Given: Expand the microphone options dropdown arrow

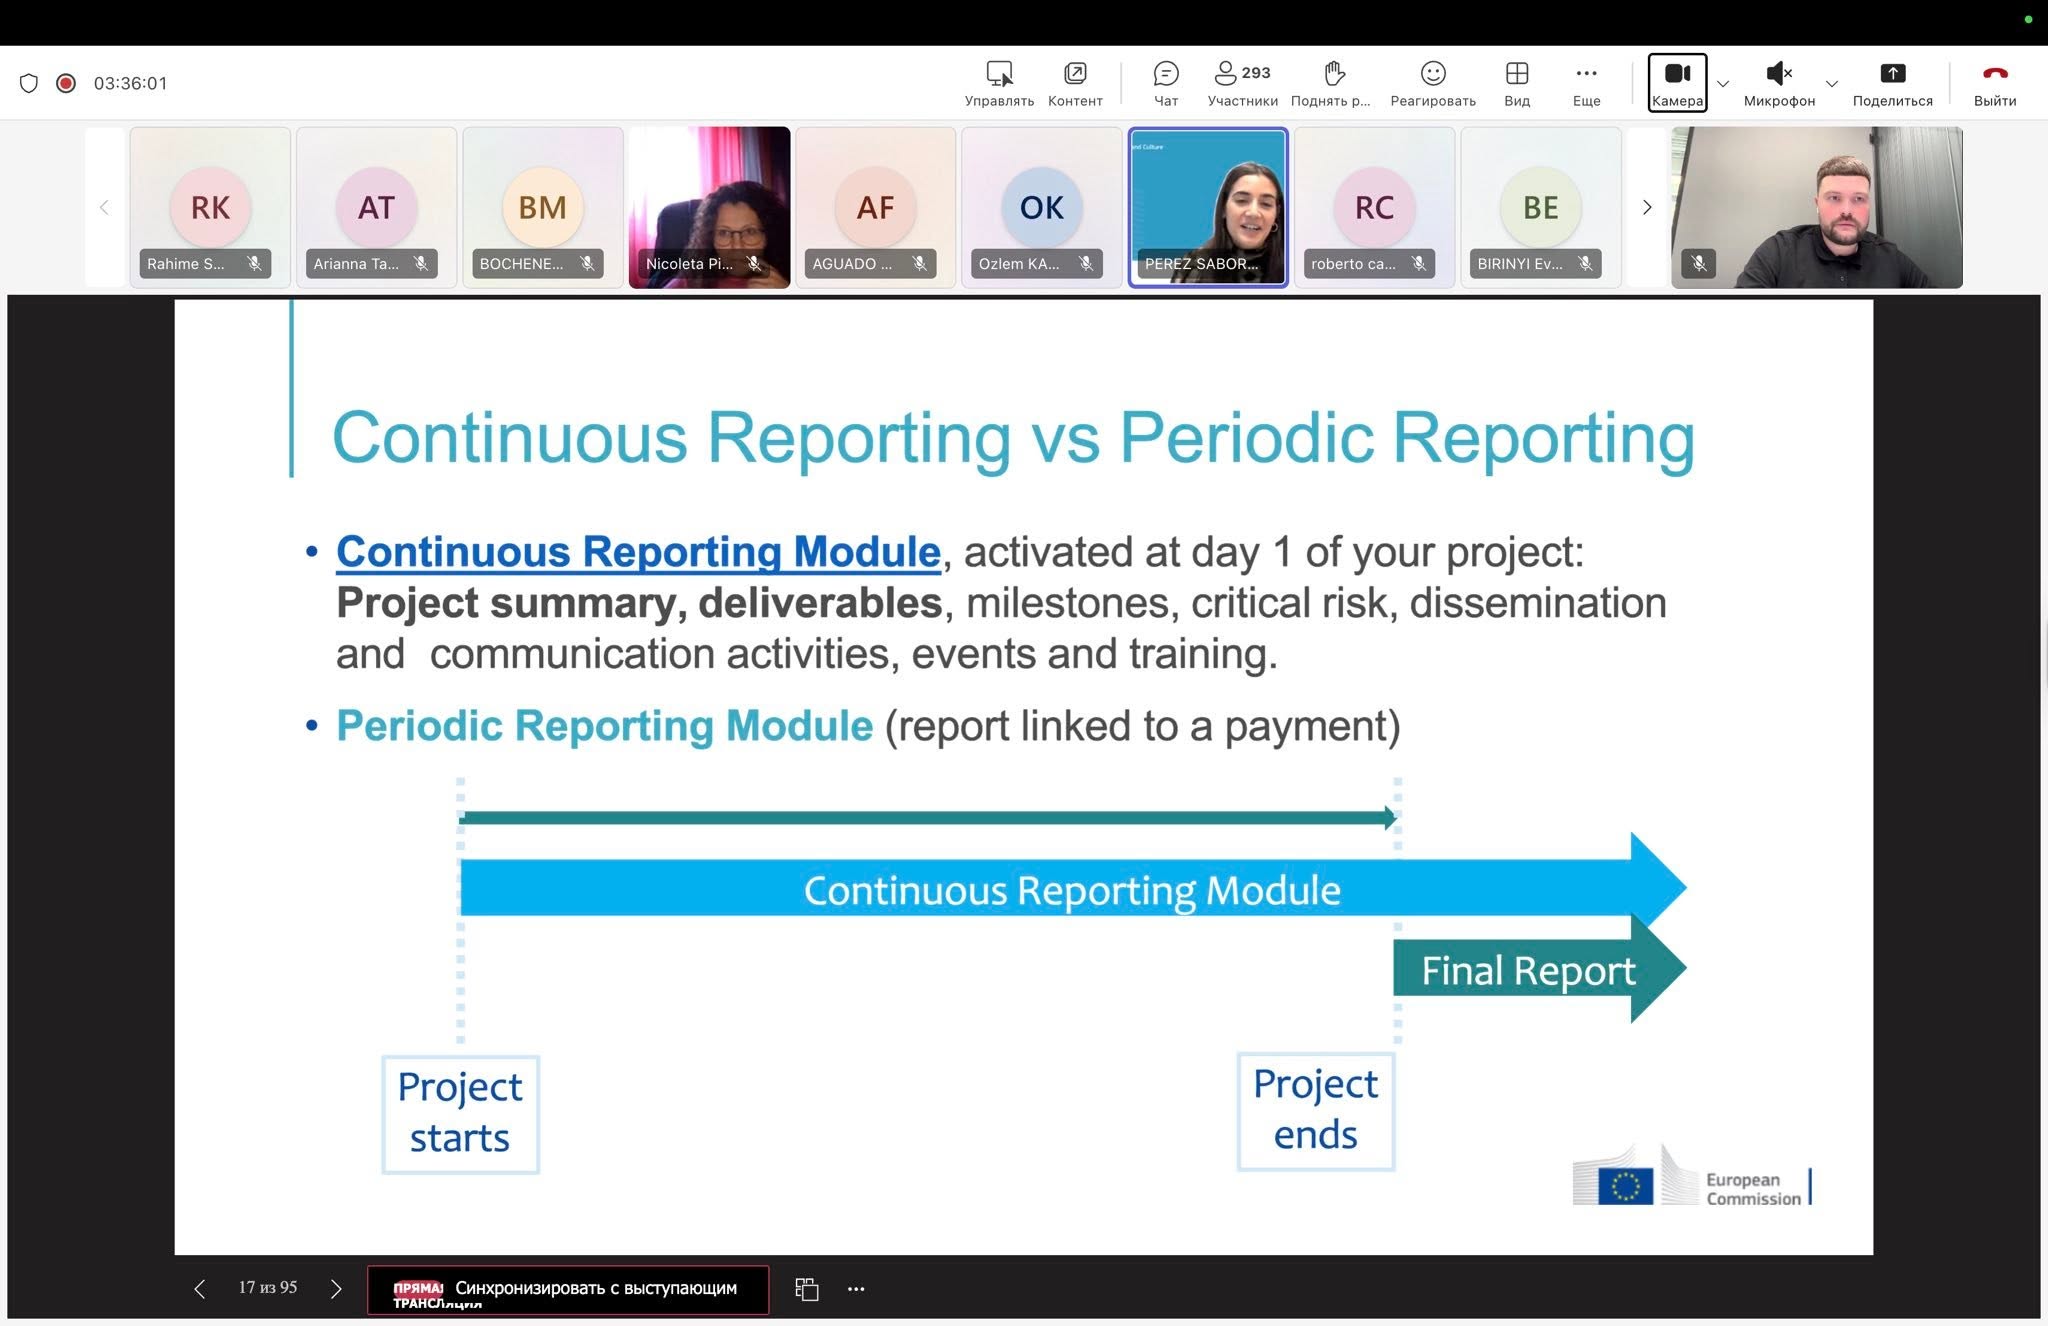Looking at the screenshot, I should 1832,84.
